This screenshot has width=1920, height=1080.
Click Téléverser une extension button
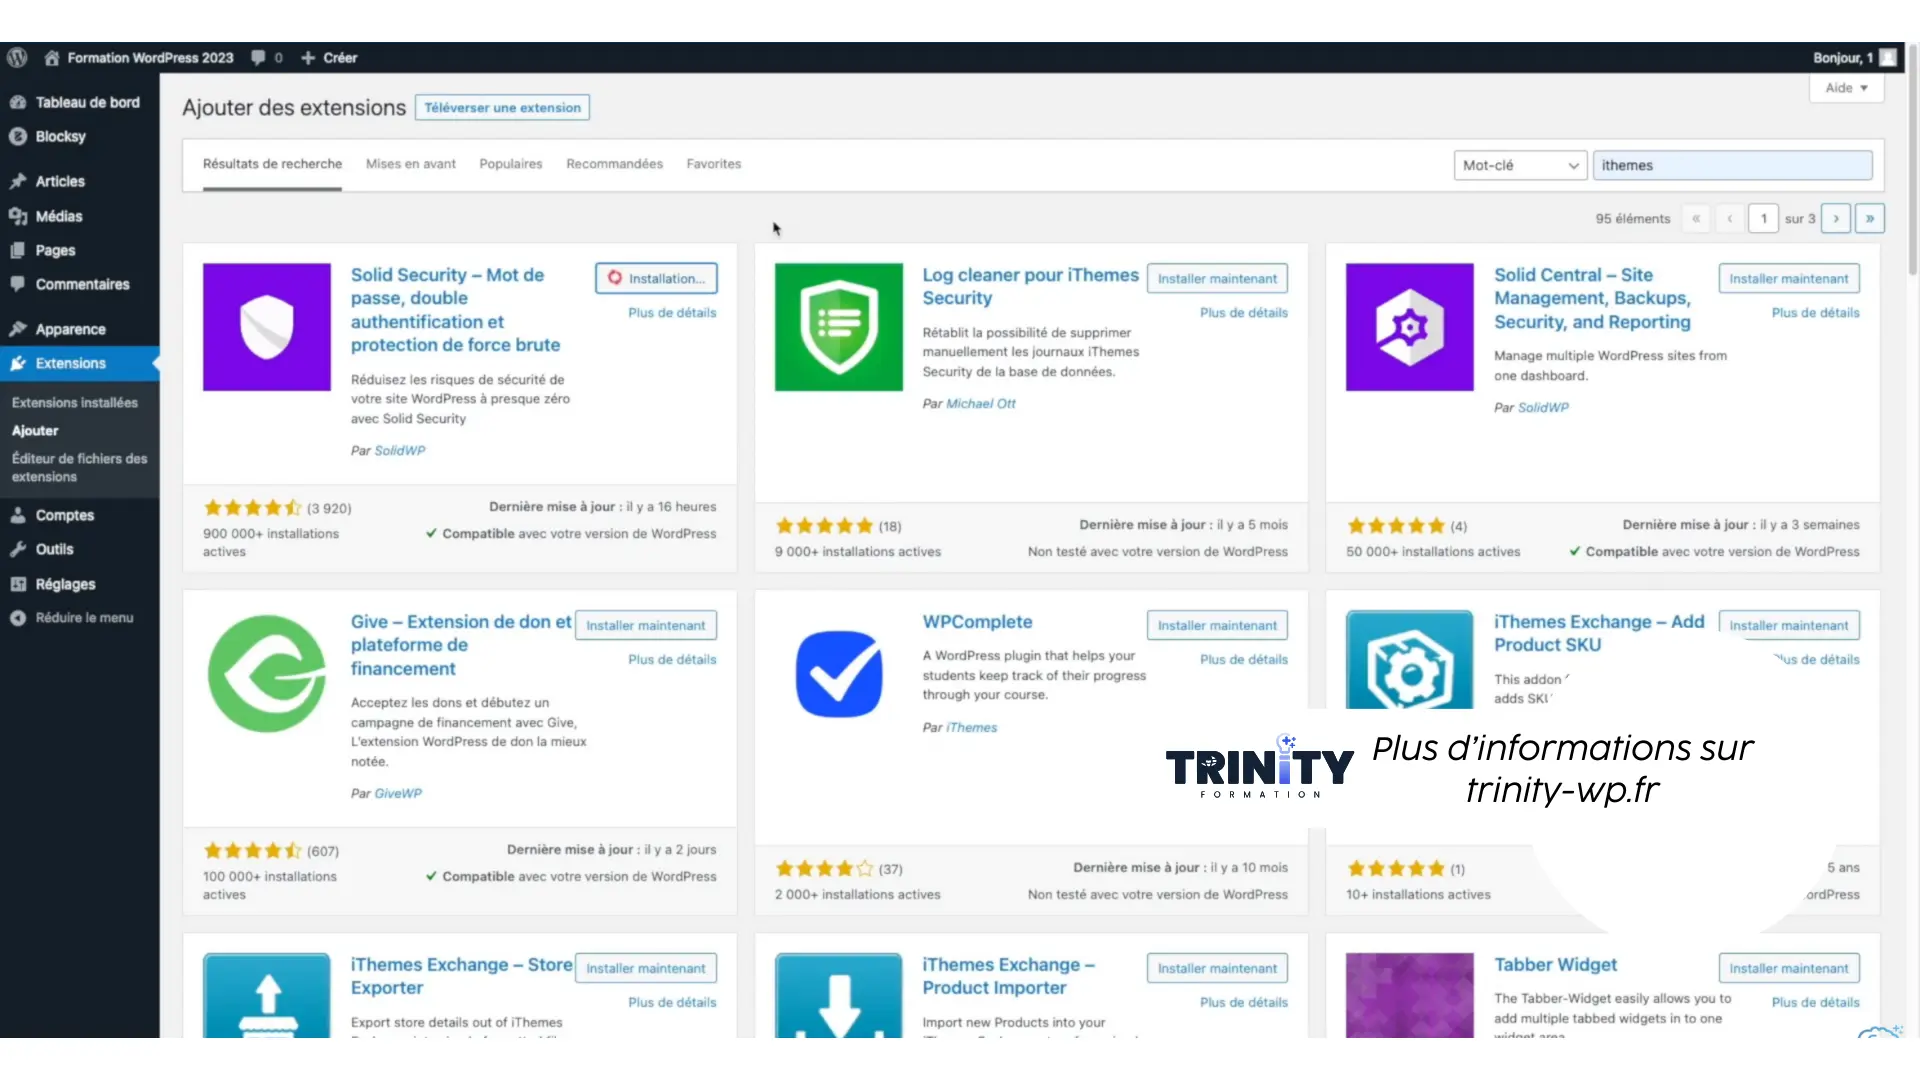click(502, 108)
